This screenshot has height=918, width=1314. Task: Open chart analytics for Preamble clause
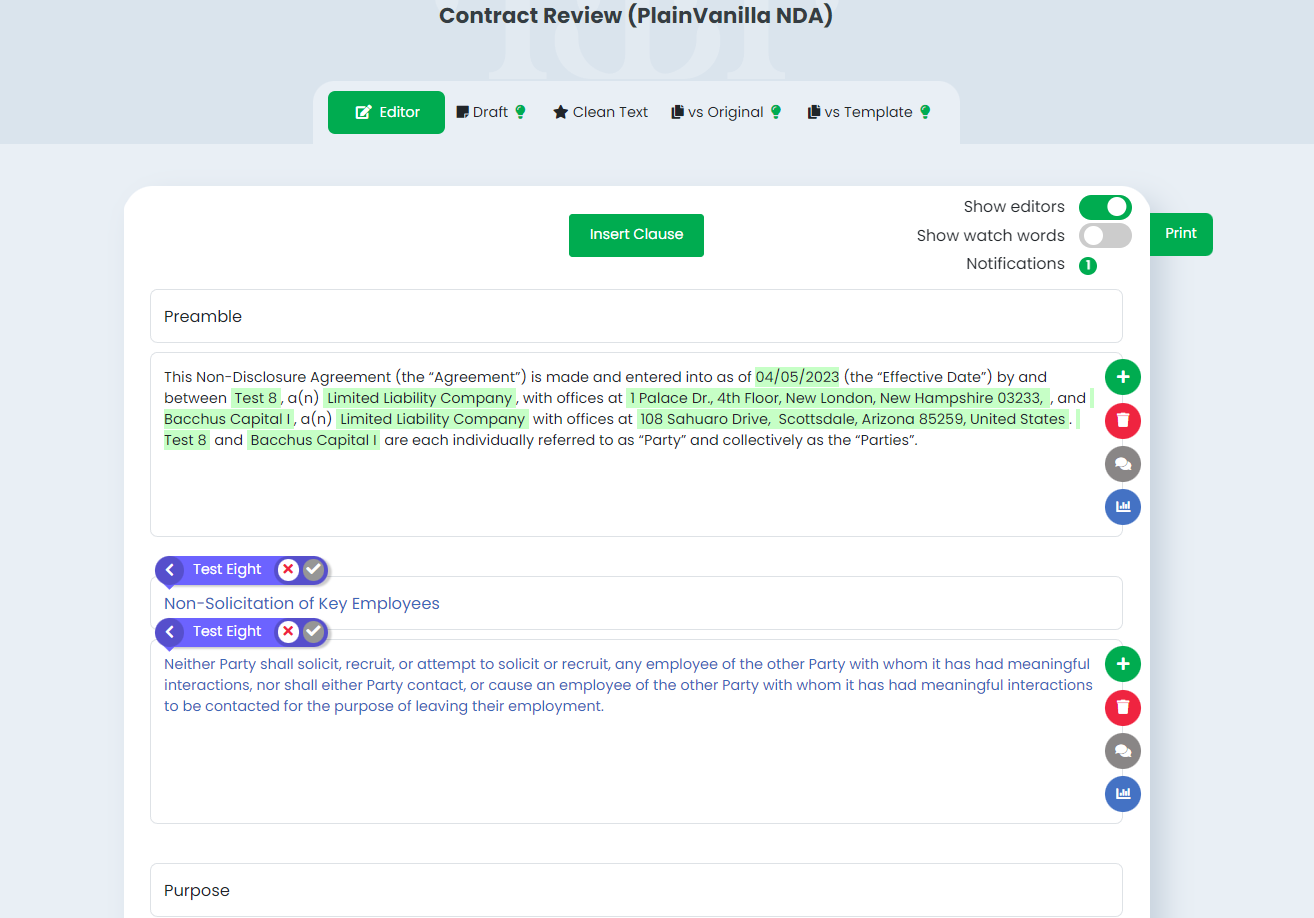[x=1122, y=507]
